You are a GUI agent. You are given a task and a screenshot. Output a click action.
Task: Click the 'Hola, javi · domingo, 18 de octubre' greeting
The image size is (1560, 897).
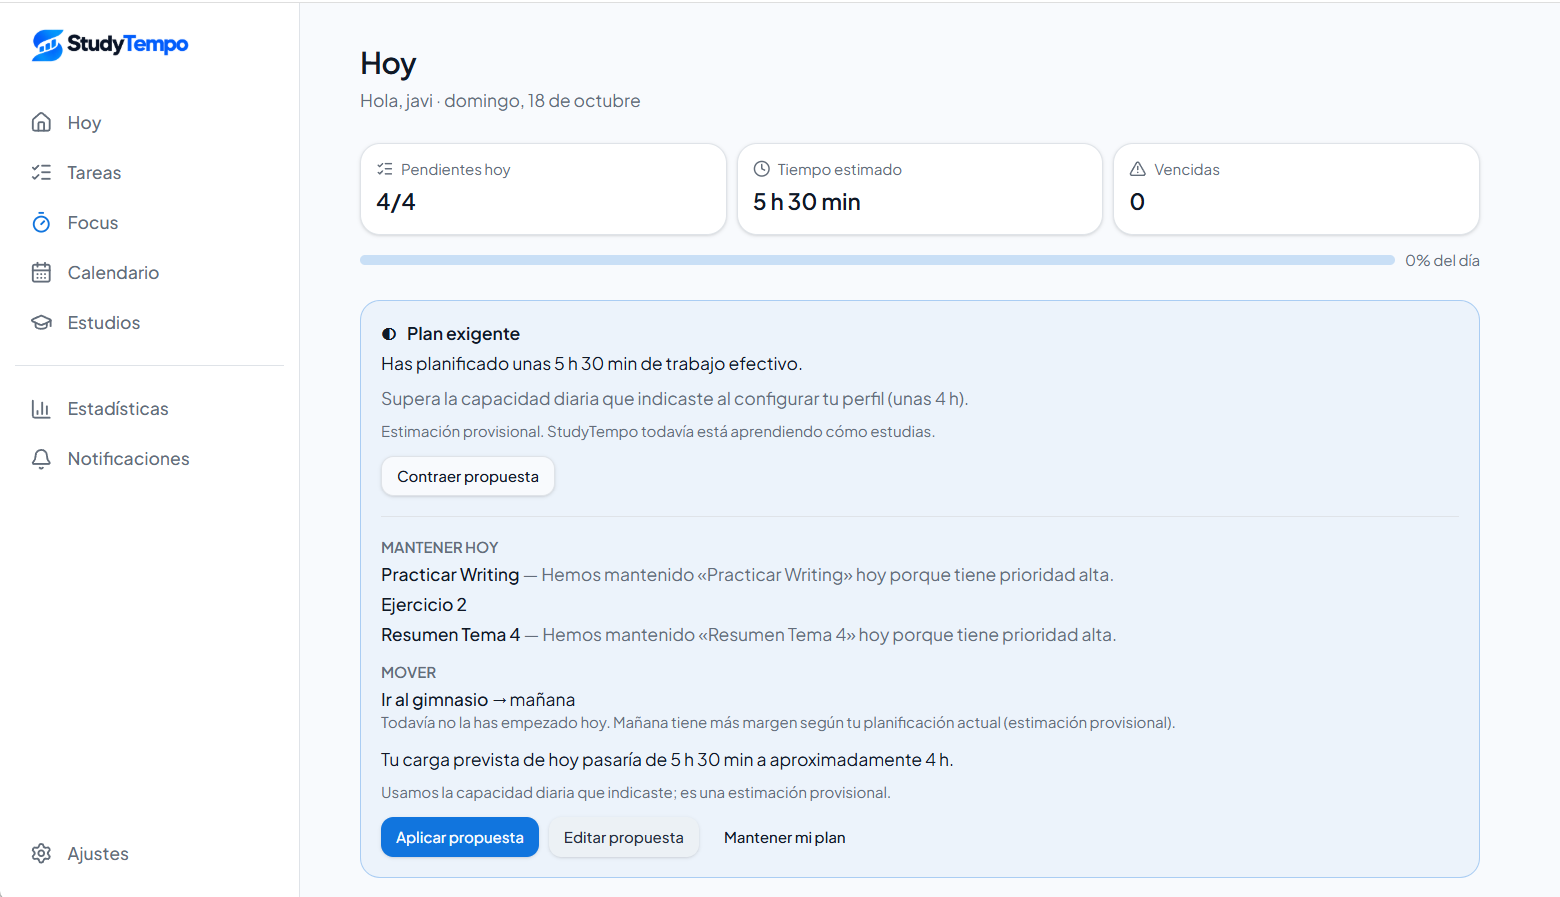pyautogui.click(x=500, y=101)
